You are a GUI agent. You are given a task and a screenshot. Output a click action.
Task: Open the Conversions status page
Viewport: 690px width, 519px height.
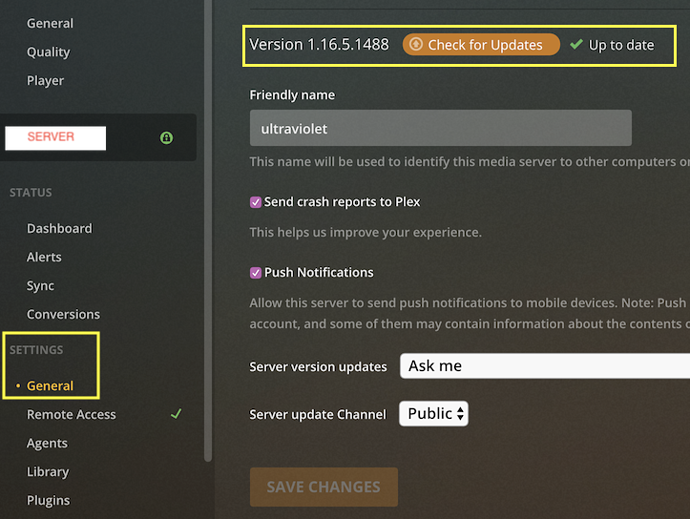coord(63,314)
